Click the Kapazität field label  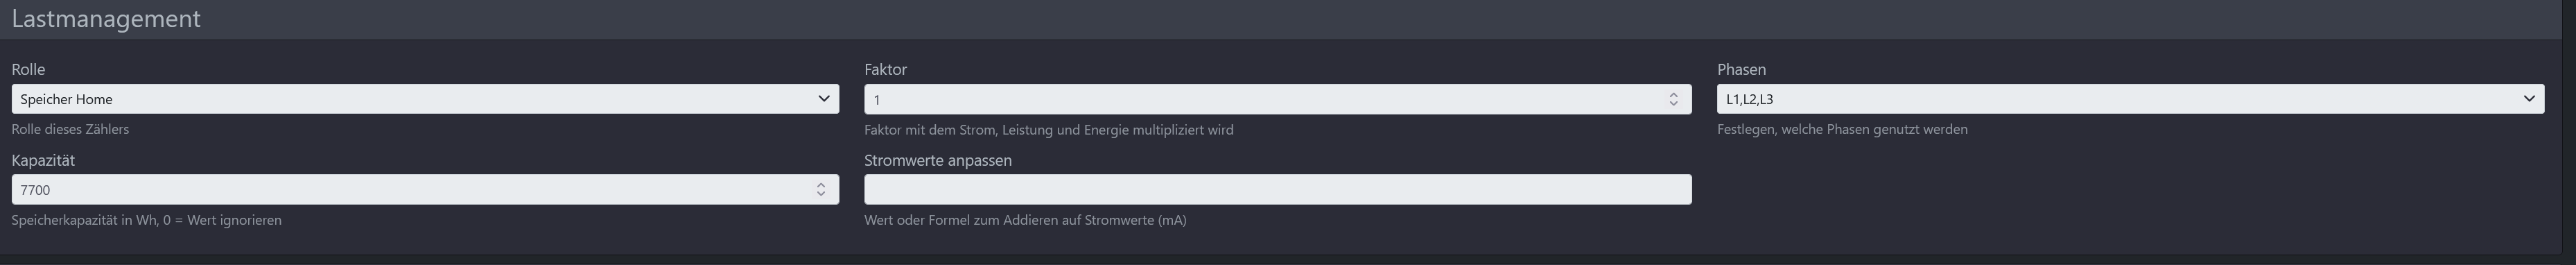click(x=43, y=160)
